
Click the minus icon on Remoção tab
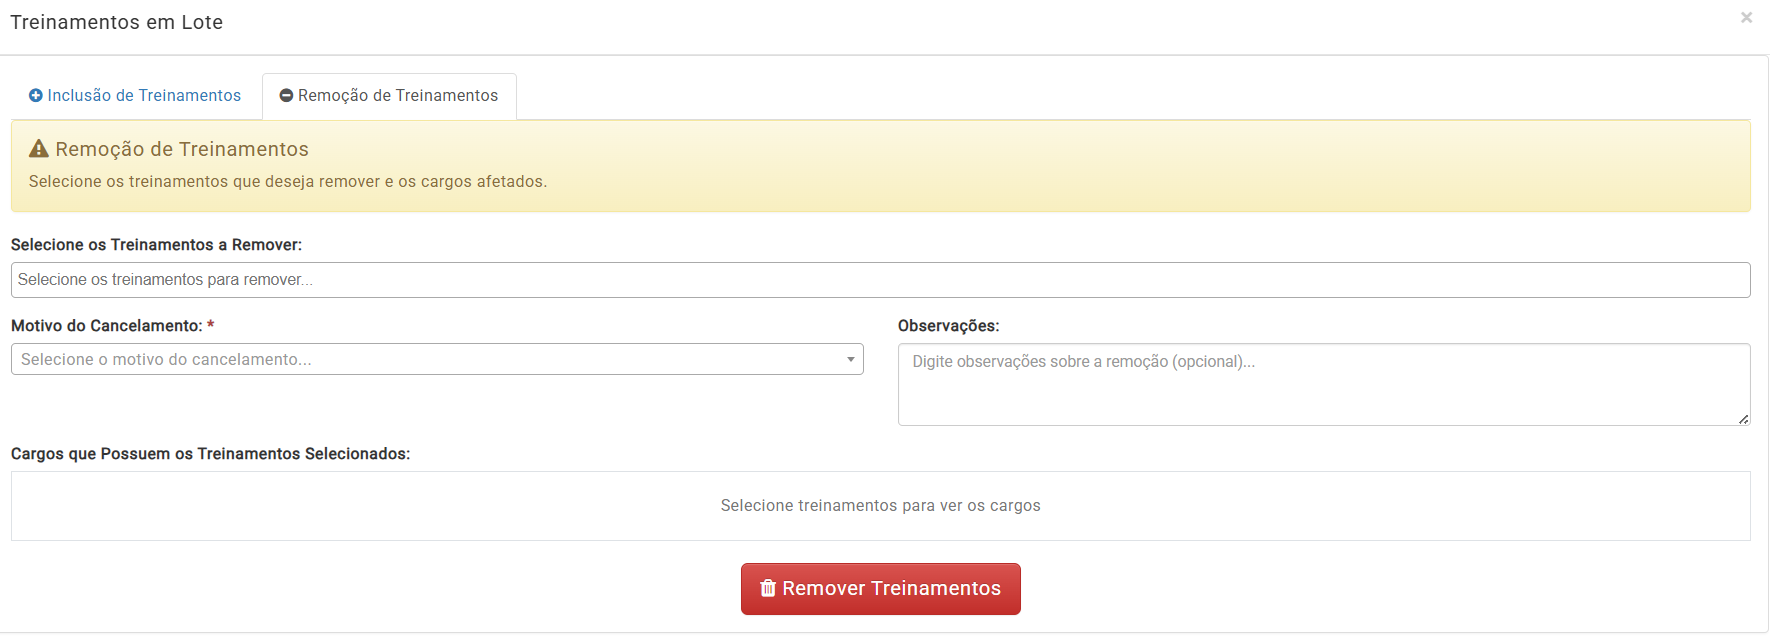coord(286,96)
